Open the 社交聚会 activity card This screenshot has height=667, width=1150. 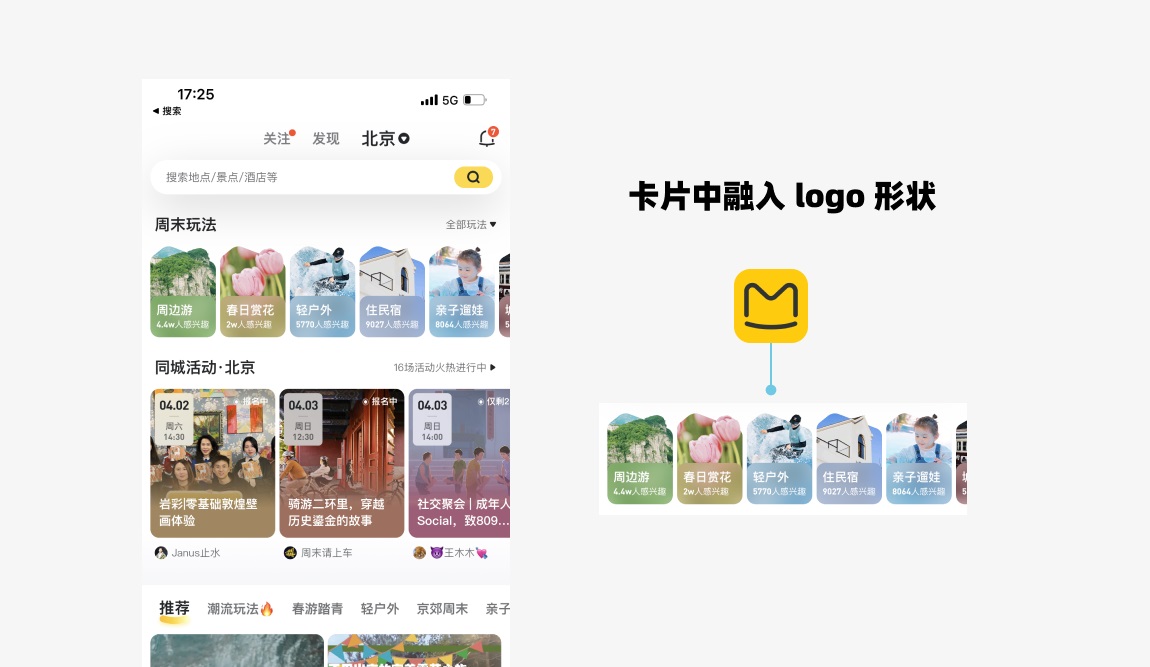tap(459, 463)
